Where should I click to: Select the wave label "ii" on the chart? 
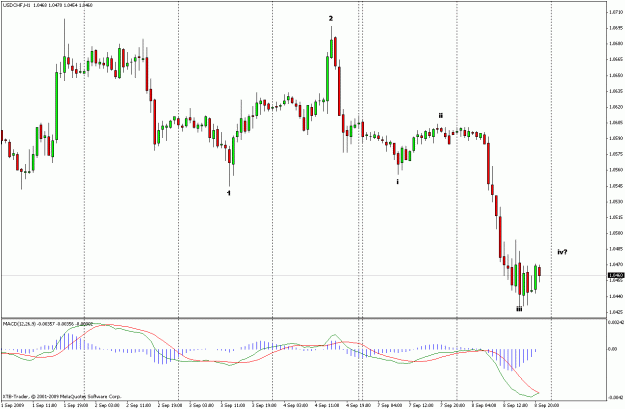pos(440,116)
